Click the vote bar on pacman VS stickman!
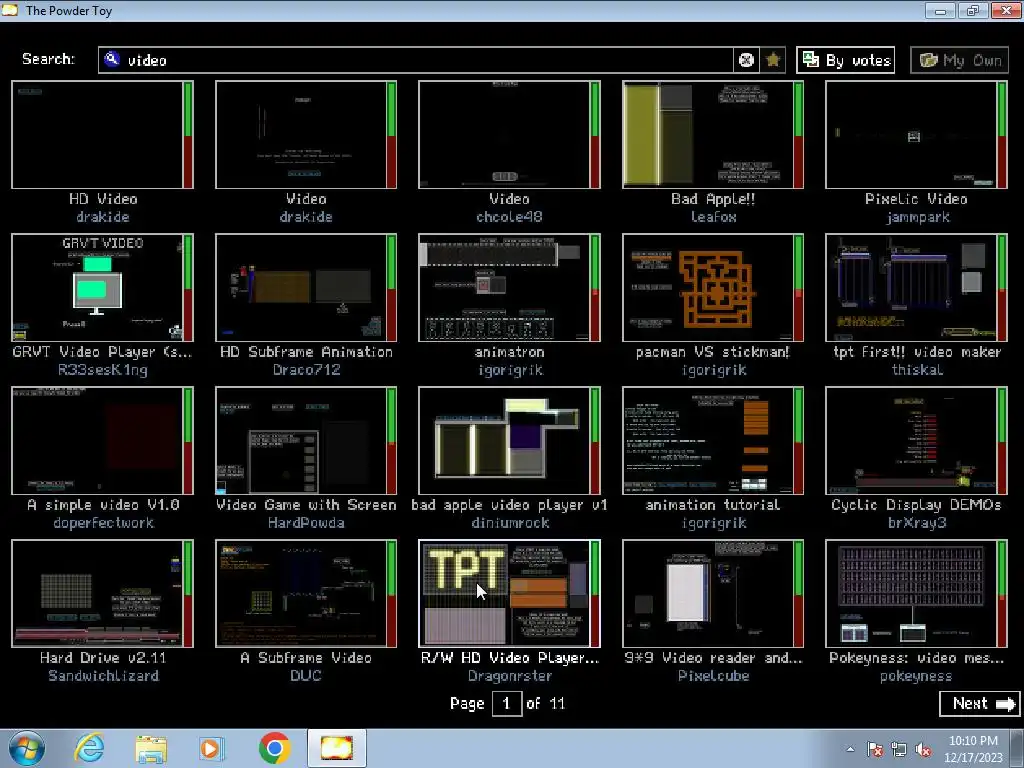 pos(799,287)
